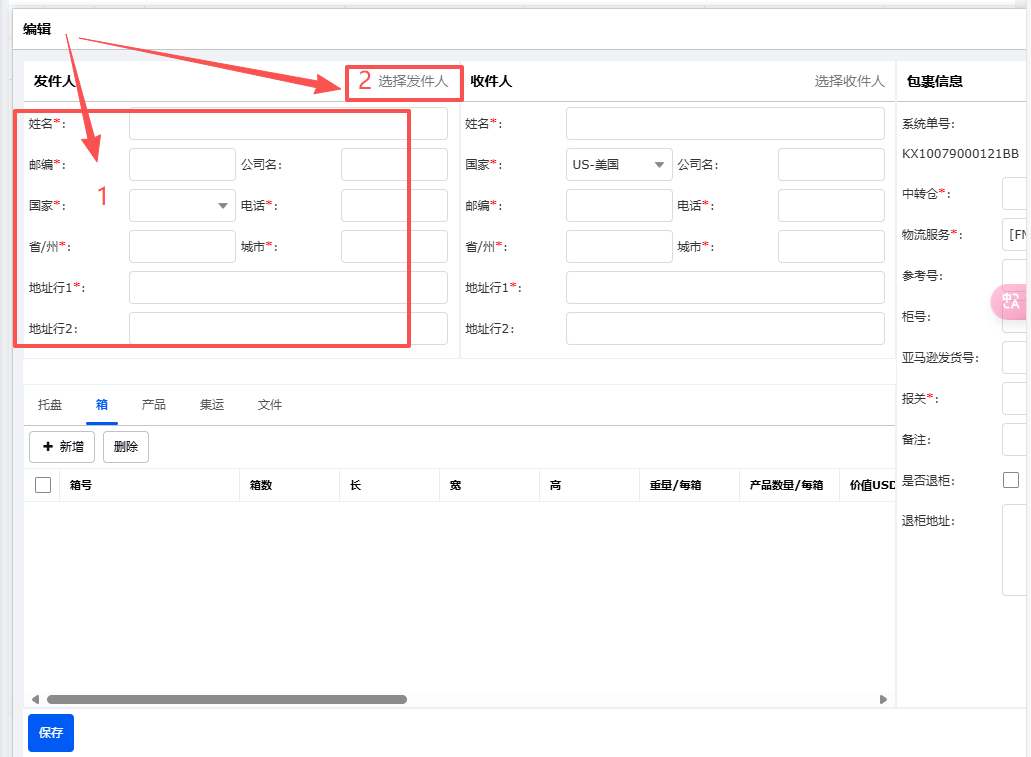This screenshot has height=757, width=1031.
Task: Open the 物流服务 logistics service dropdown
Action: (x=1015, y=235)
